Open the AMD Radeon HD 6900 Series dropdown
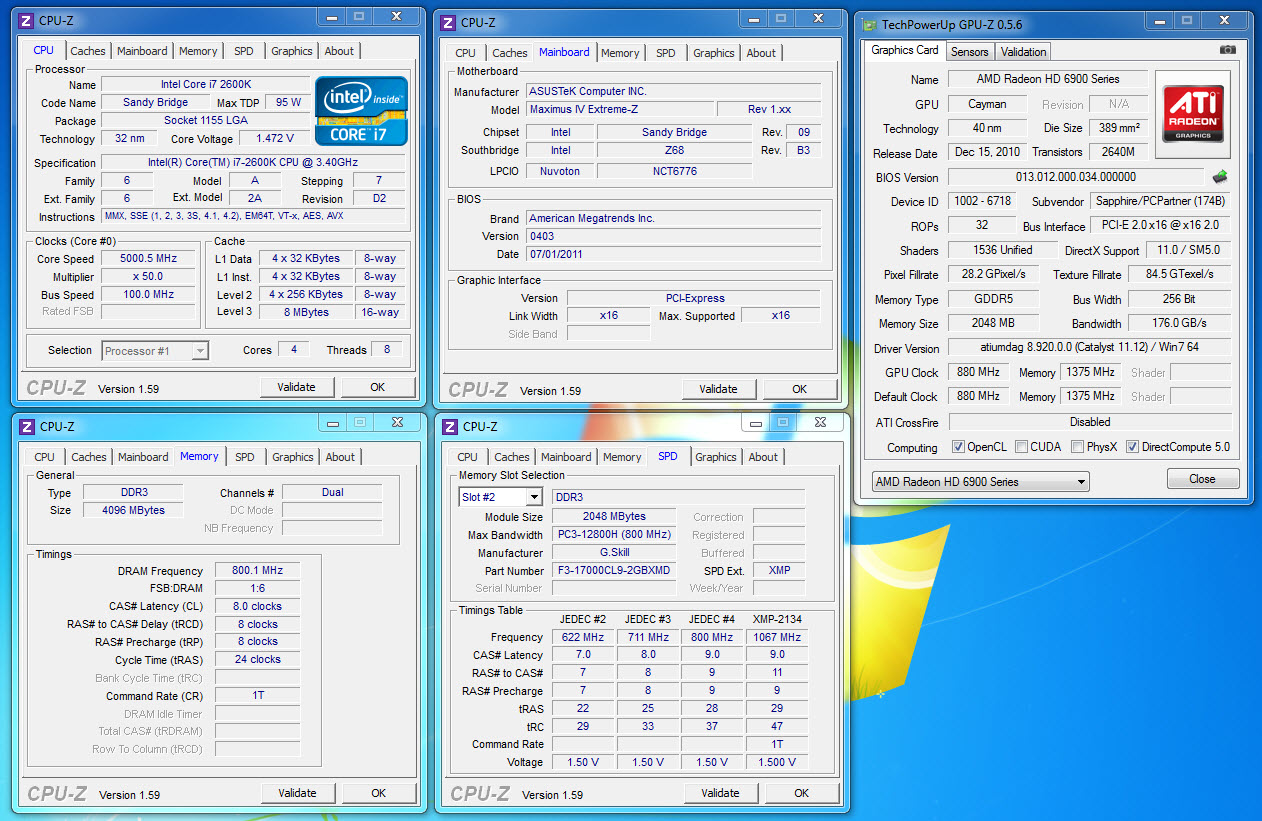This screenshot has height=821, width=1262. [980, 481]
